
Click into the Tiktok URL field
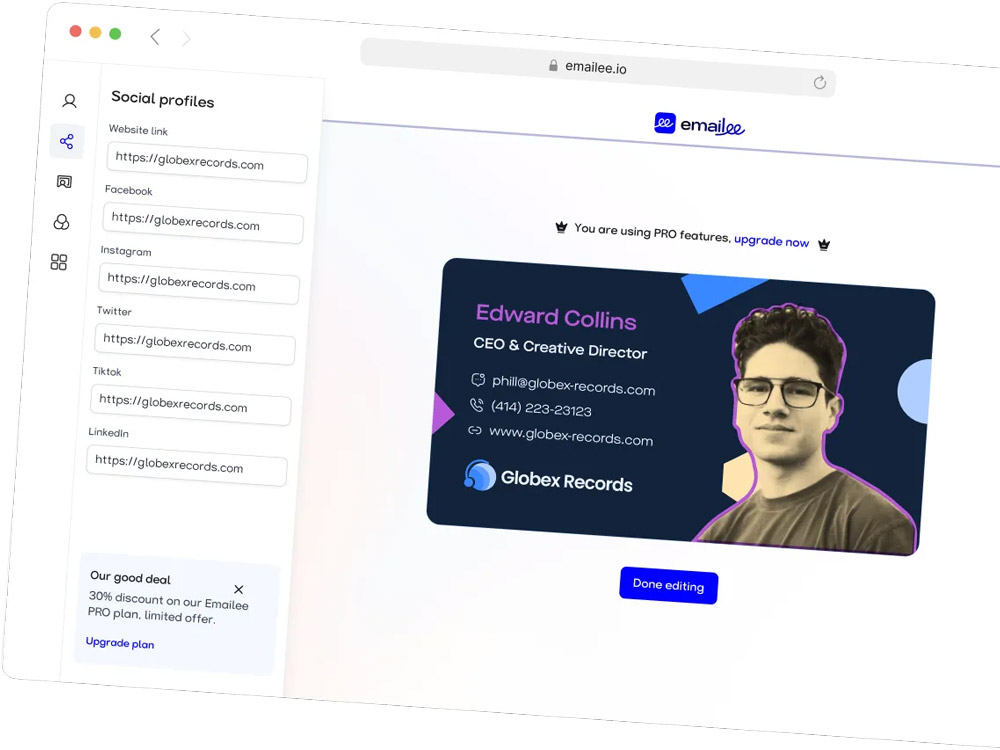(x=191, y=404)
